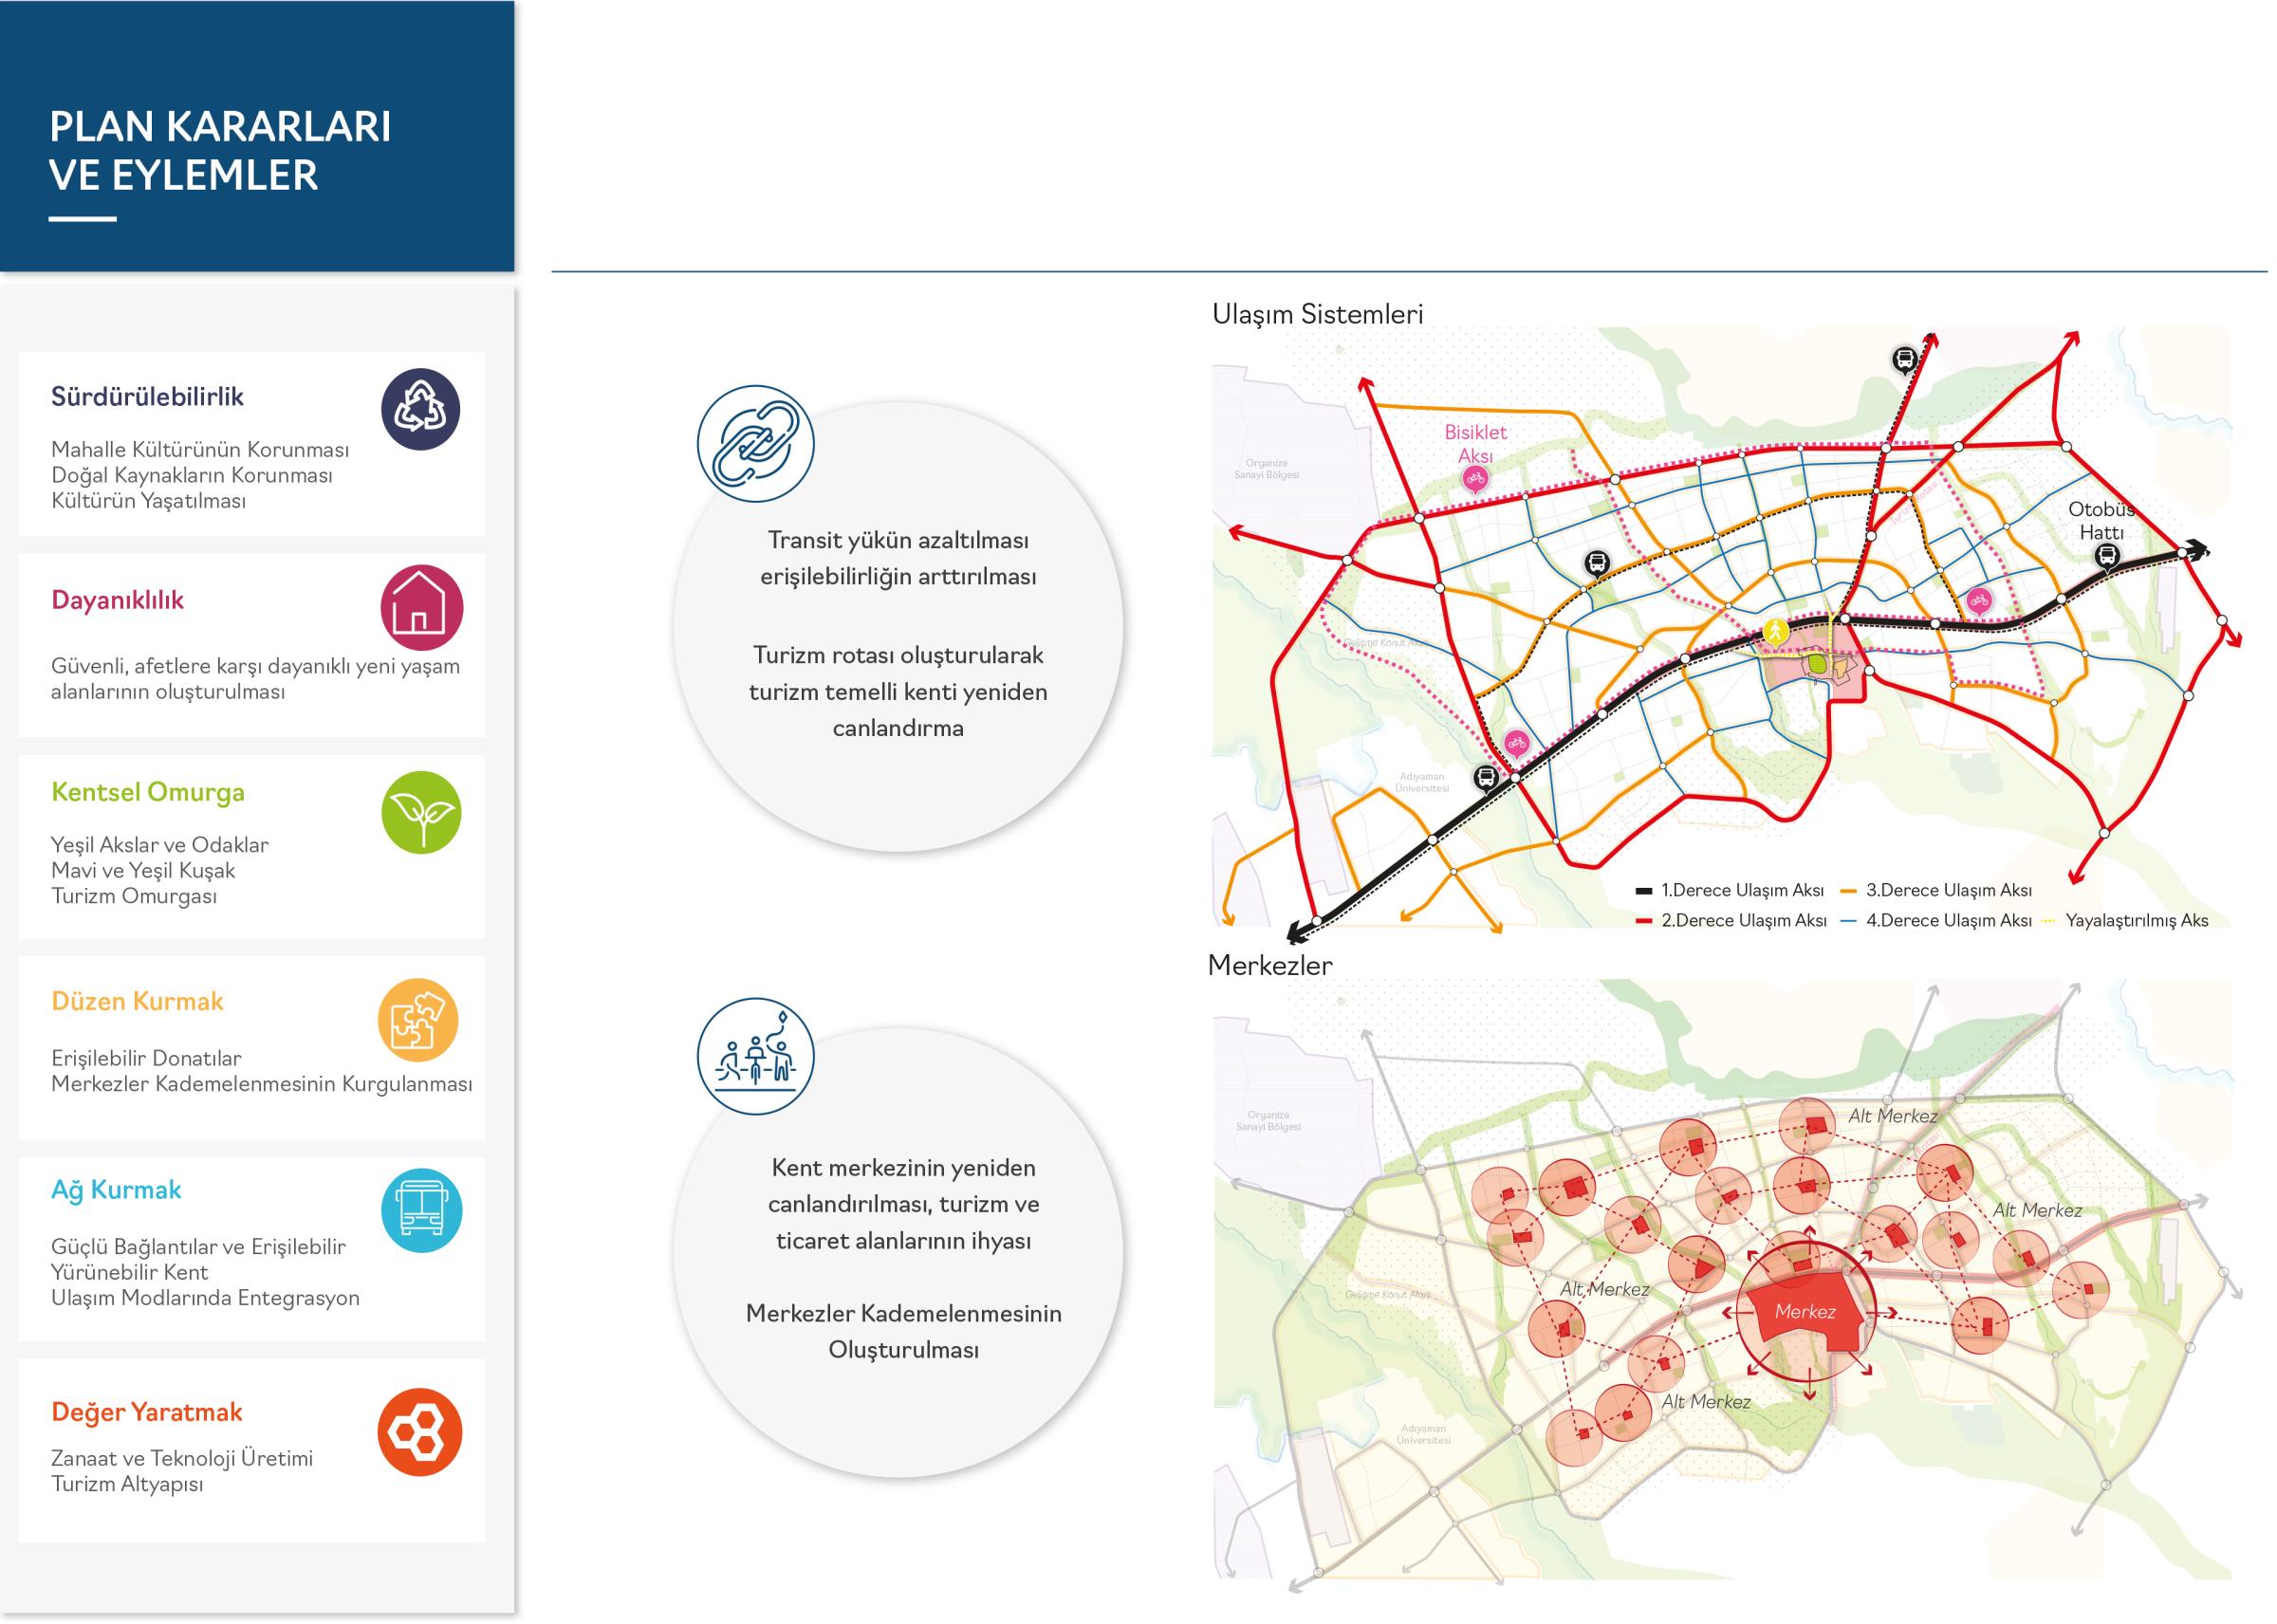Click the 1.Derece Ulaşım Aksı legend swatch

pos(1644,890)
